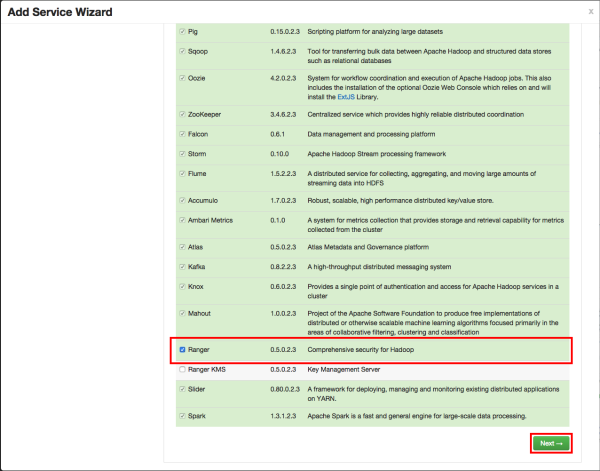This screenshot has width=600, height=471.
Task: Enable the Ranger KMS checkbox
Action: 182,369
